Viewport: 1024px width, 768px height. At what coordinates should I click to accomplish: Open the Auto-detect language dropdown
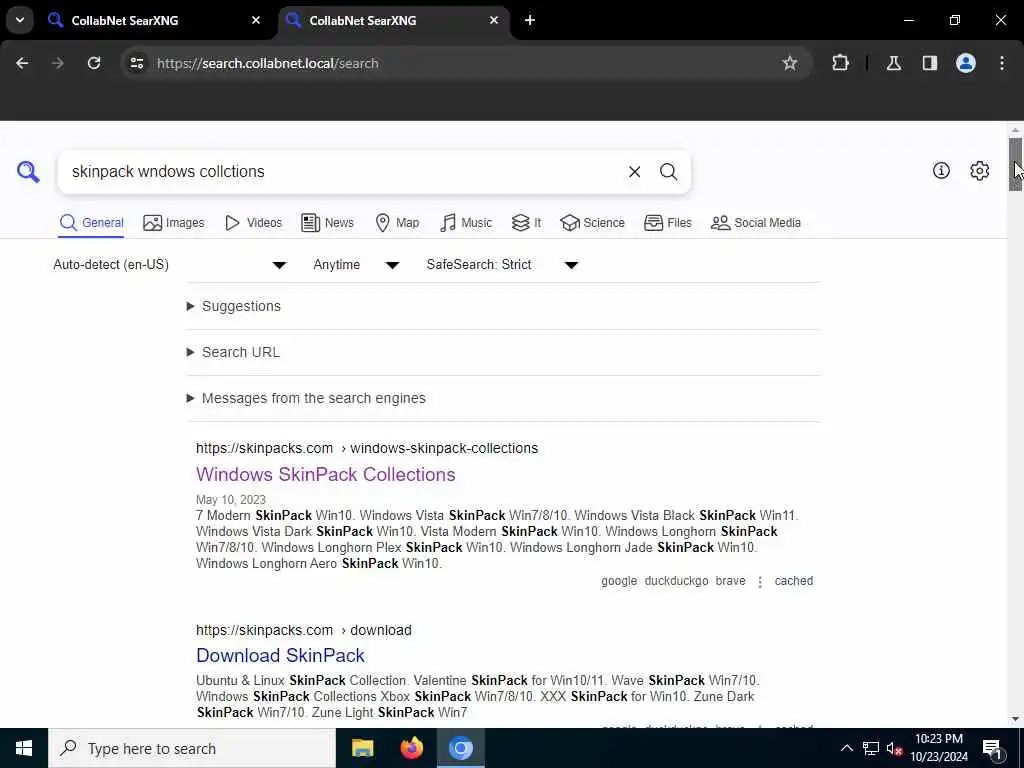point(170,264)
